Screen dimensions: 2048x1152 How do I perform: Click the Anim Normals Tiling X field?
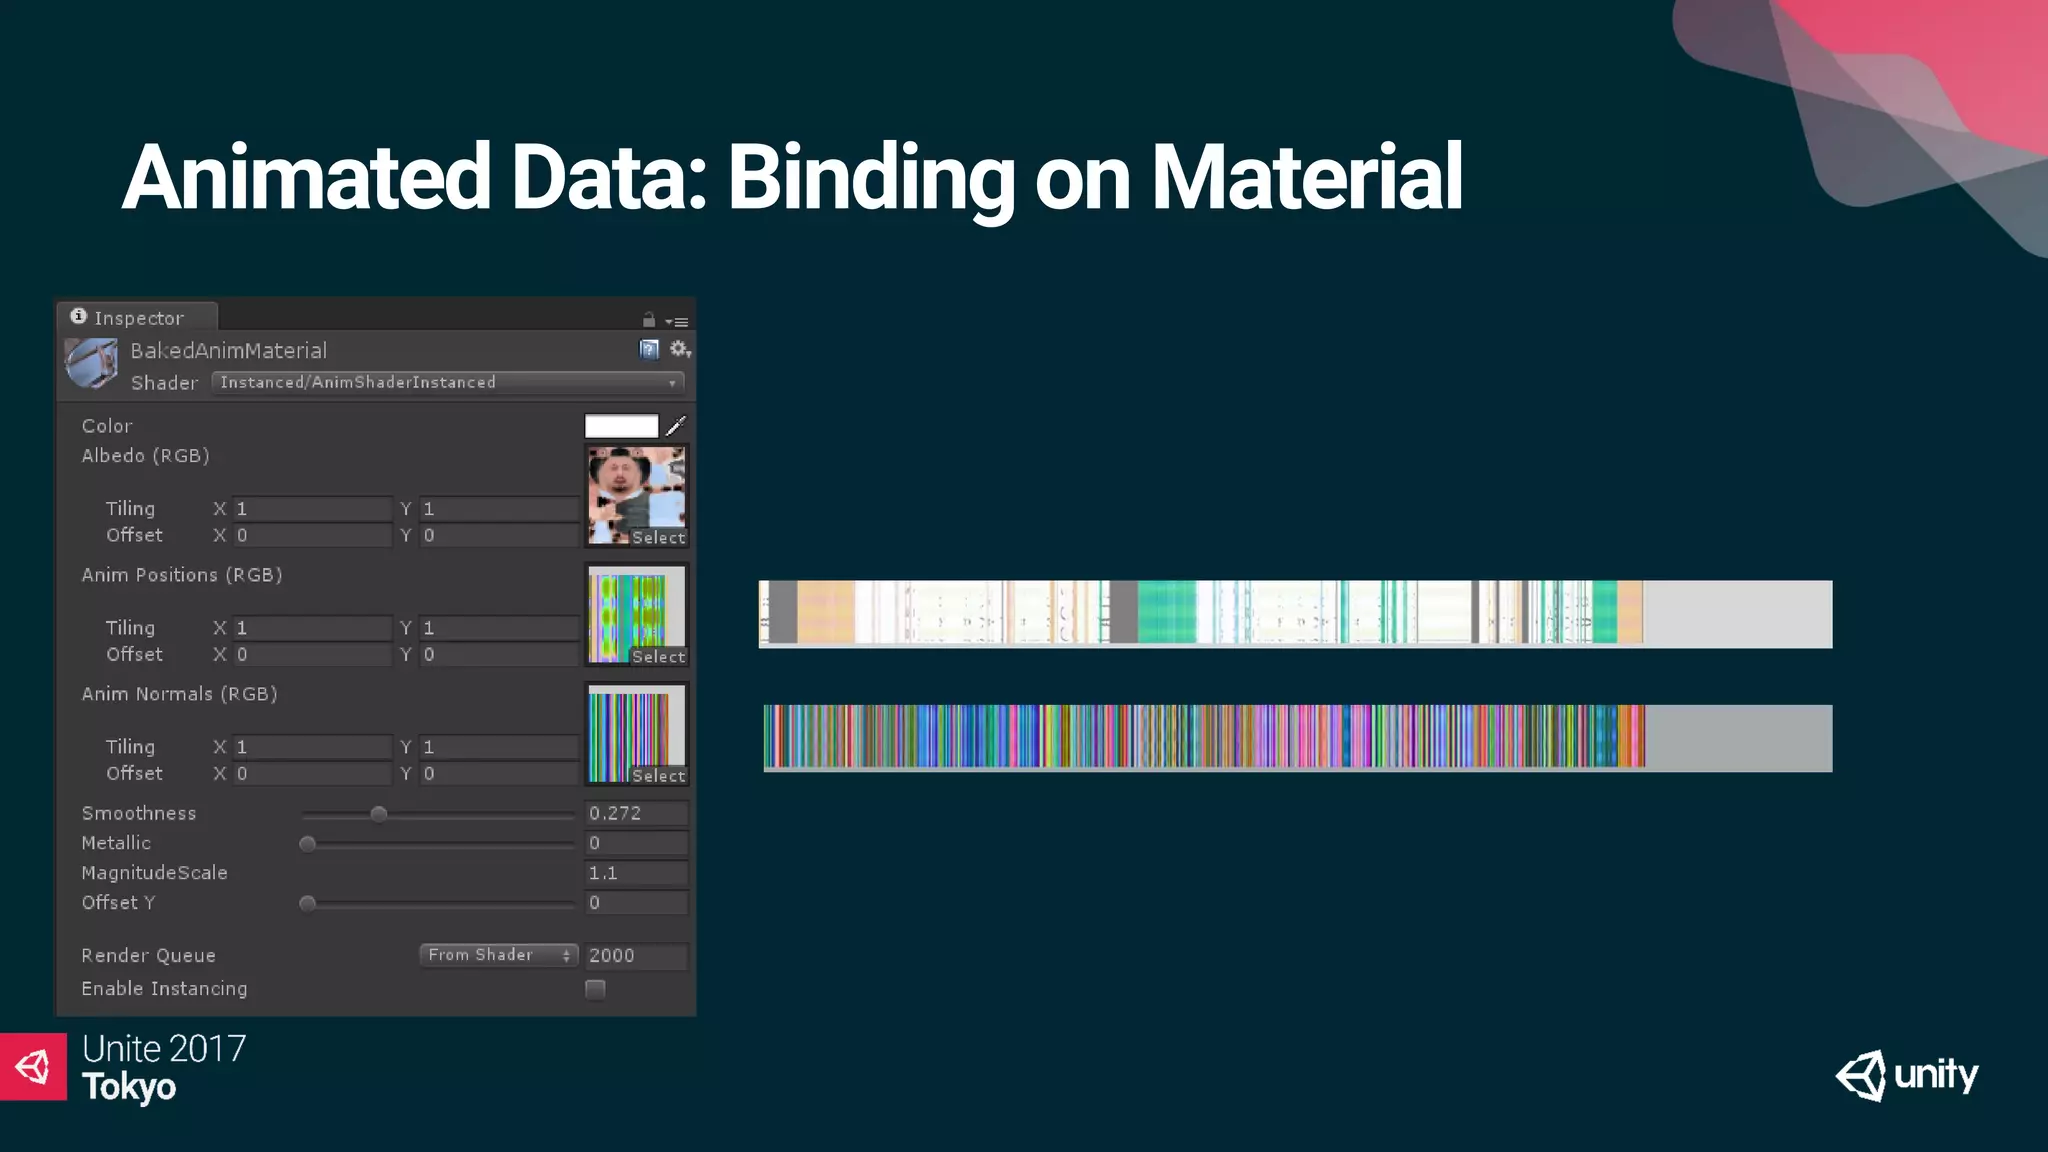pyautogui.click(x=312, y=747)
